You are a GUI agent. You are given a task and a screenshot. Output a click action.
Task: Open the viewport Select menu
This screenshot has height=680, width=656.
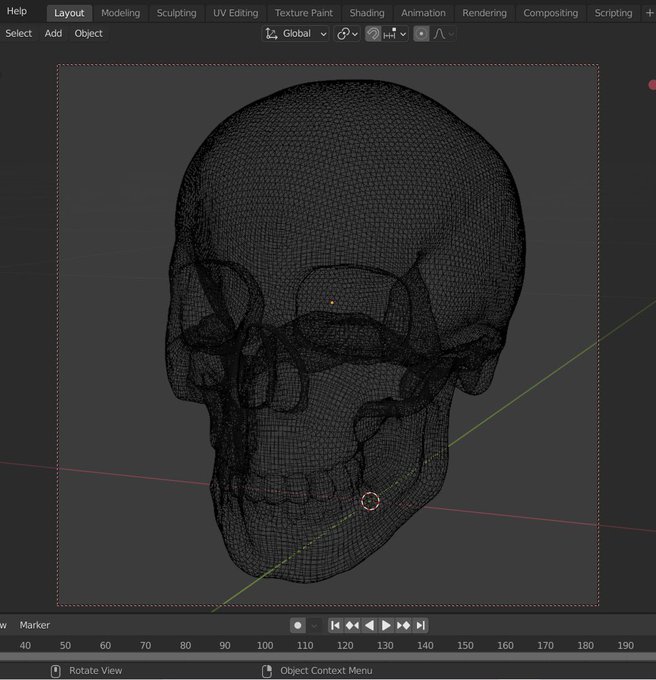click(19, 33)
